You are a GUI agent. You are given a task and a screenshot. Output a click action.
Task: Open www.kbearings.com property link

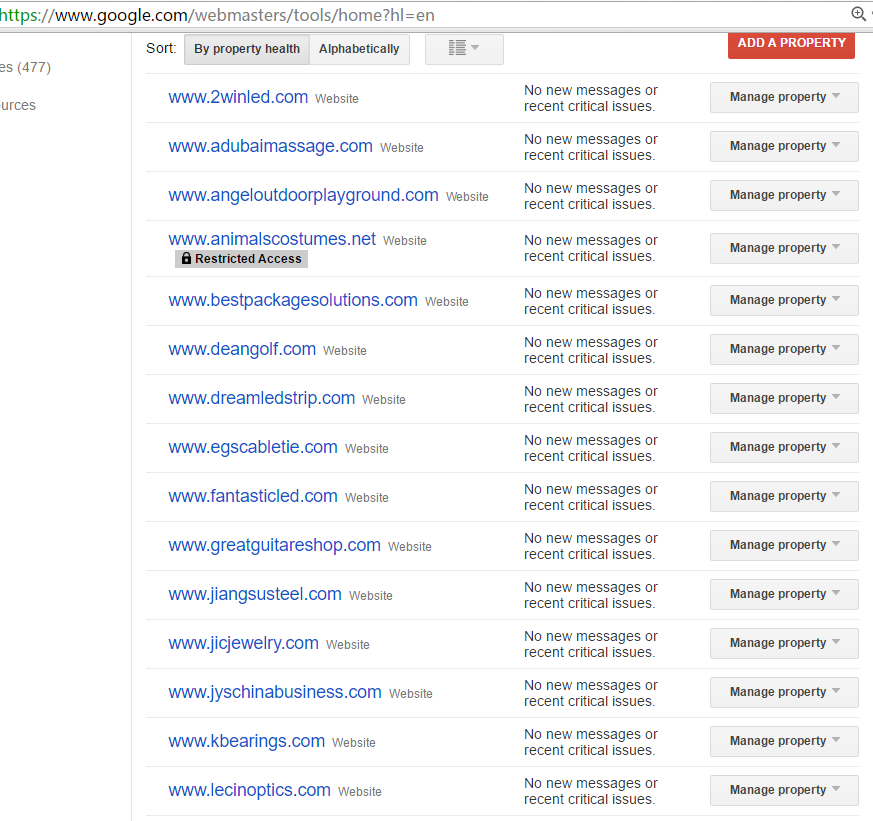247,741
